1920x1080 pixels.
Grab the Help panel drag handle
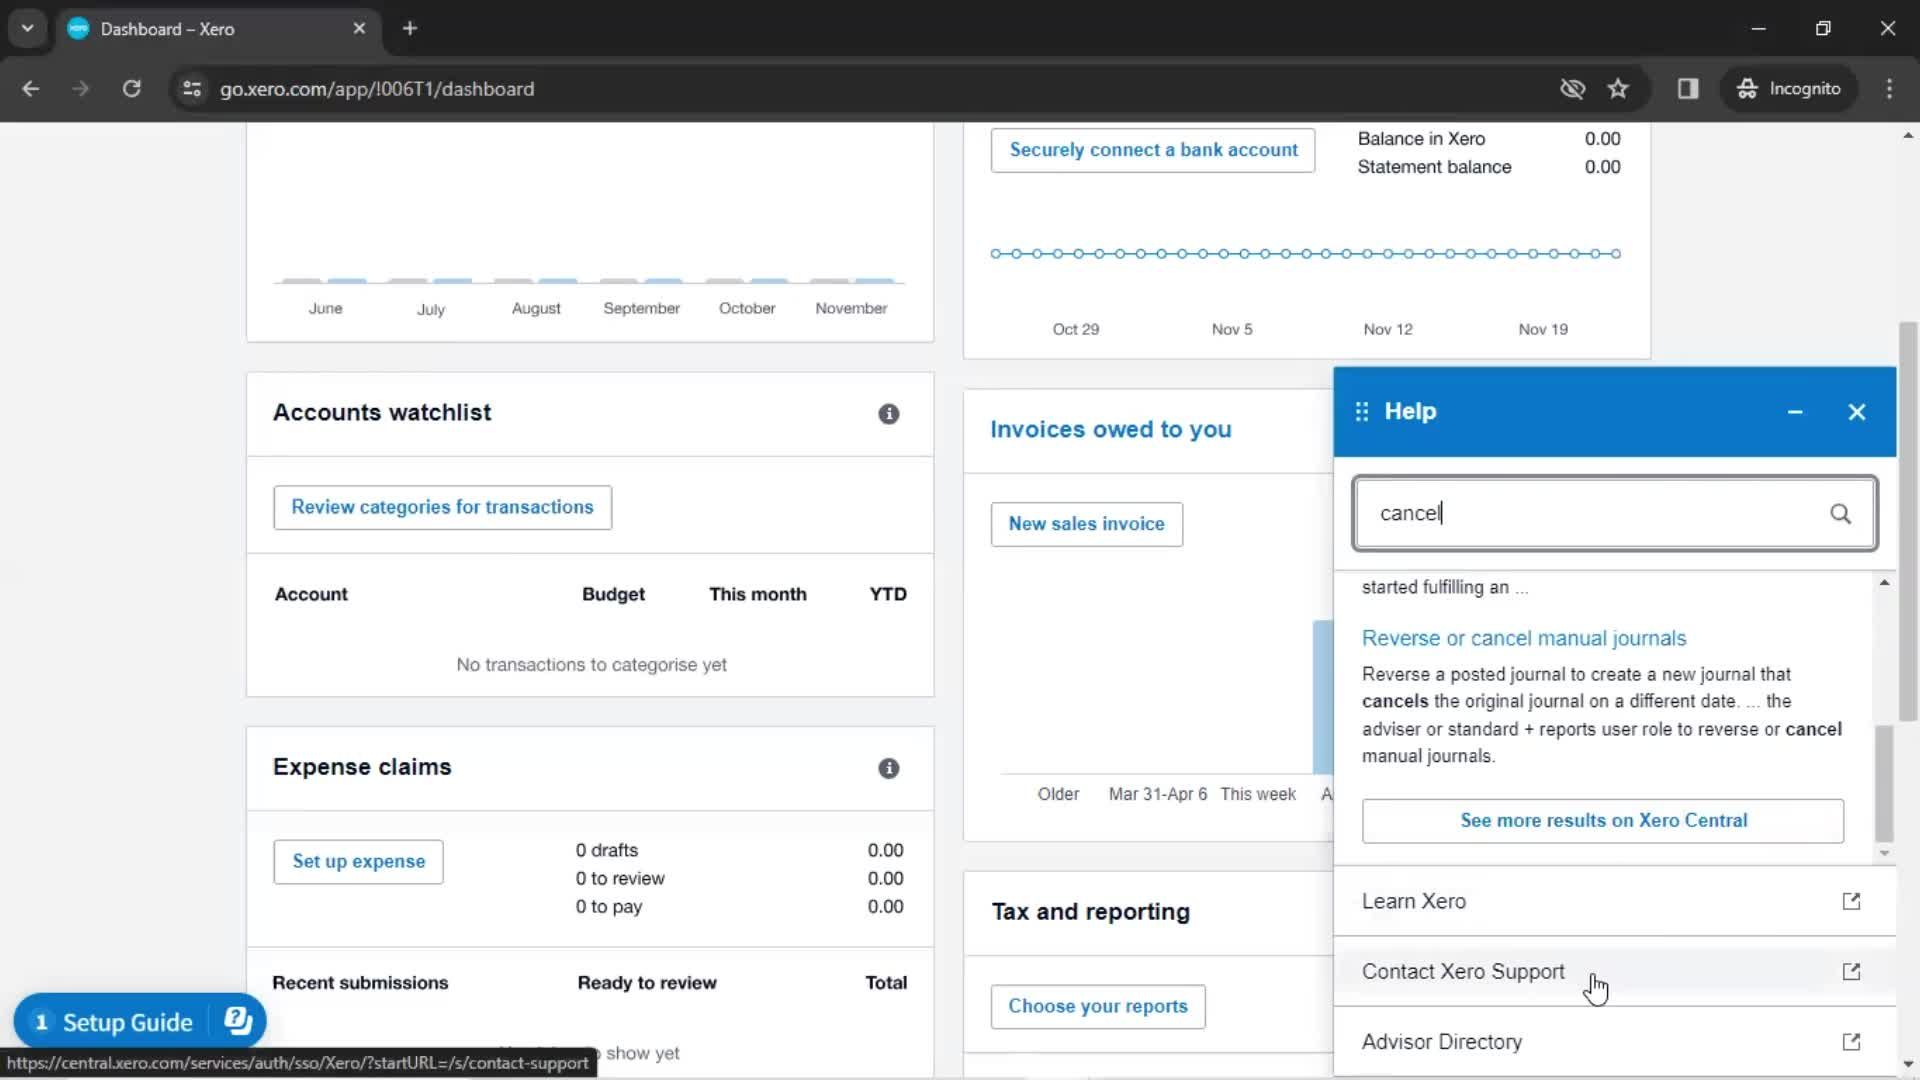1361,412
